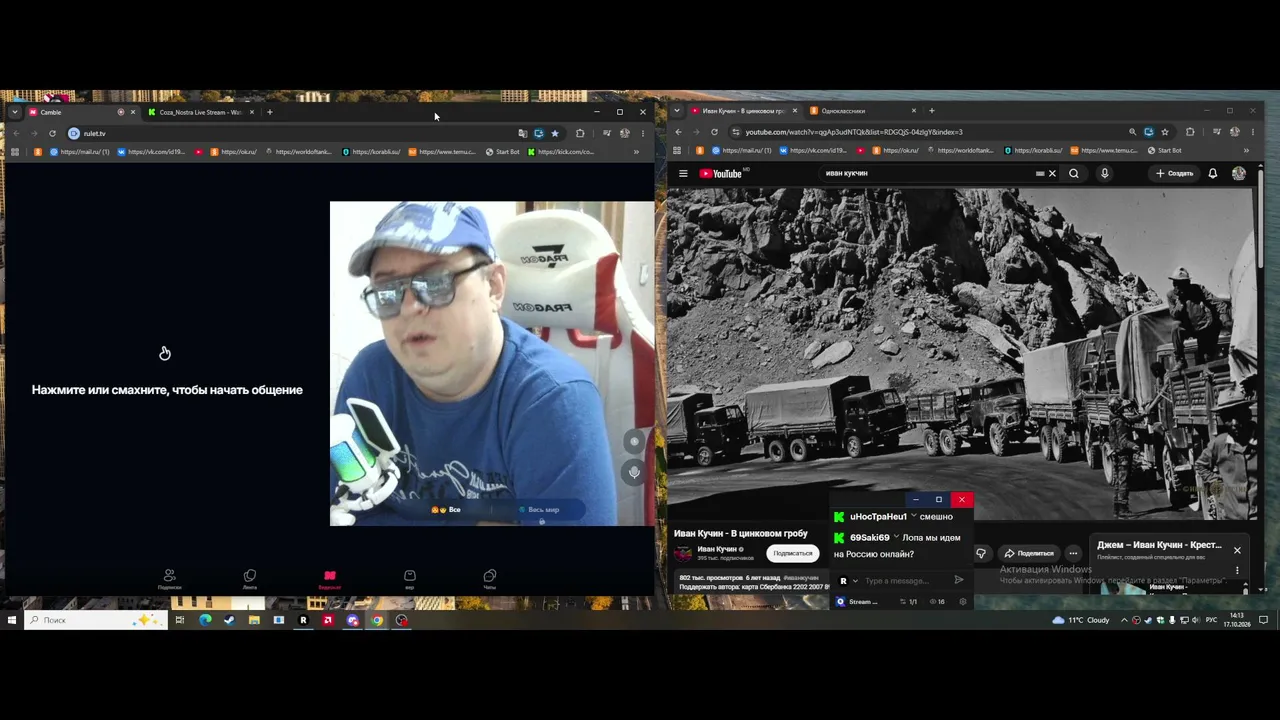
Task: Subscribe with the Подписаться button
Action: (793, 553)
